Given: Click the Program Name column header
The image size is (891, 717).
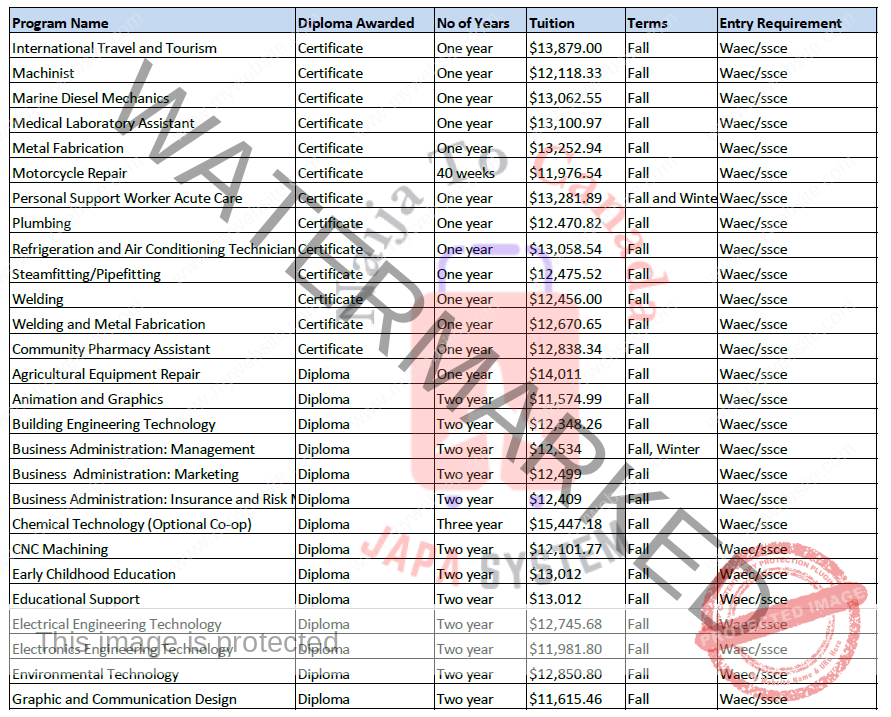Looking at the screenshot, I should [61, 23].
